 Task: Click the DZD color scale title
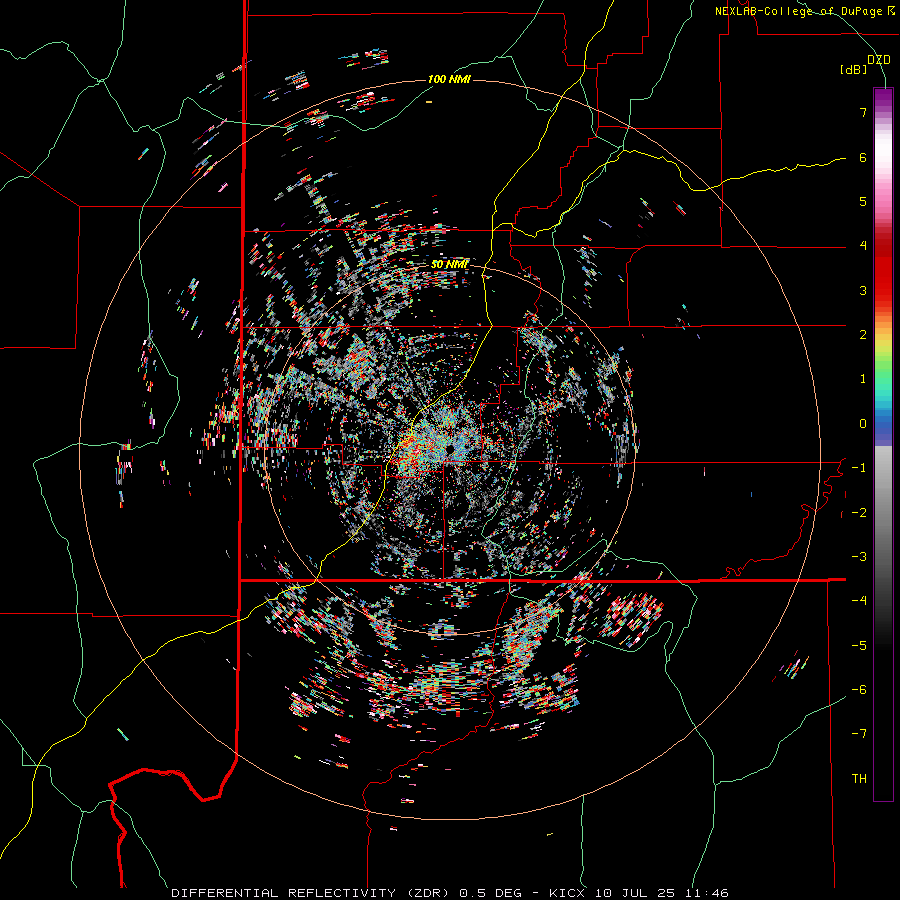pyautogui.click(x=878, y=60)
